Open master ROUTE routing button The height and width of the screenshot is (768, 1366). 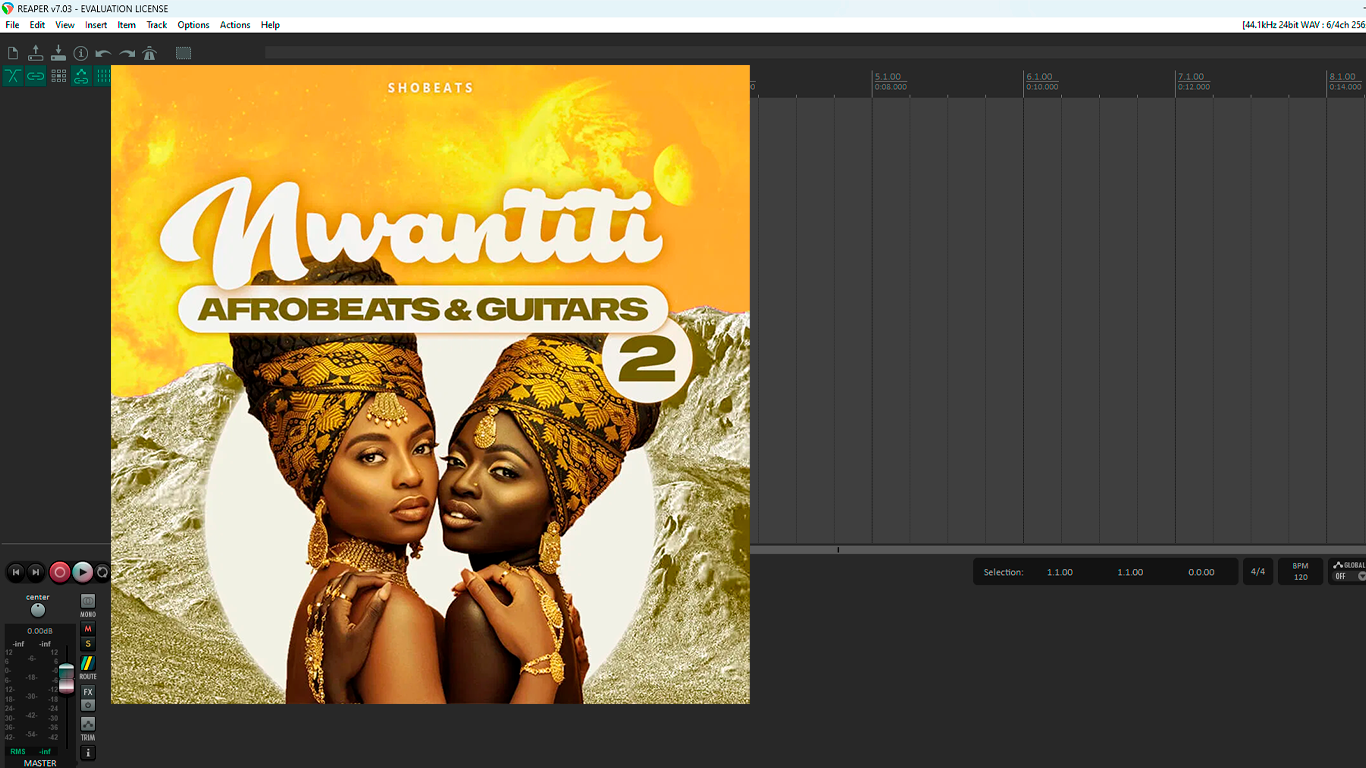(x=88, y=664)
